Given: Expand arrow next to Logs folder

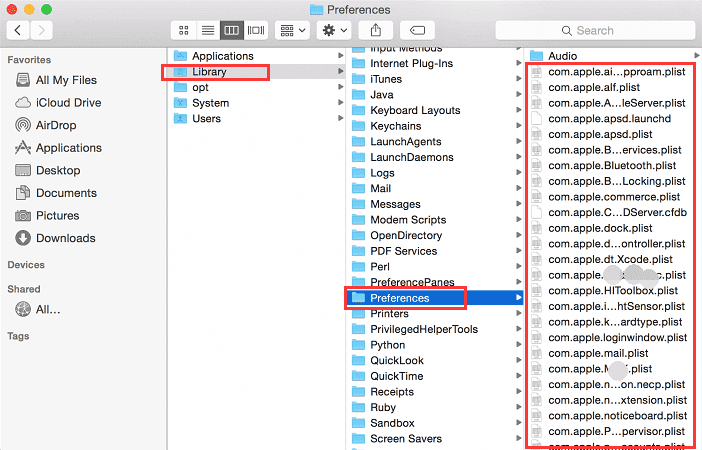Looking at the screenshot, I should coord(518,172).
